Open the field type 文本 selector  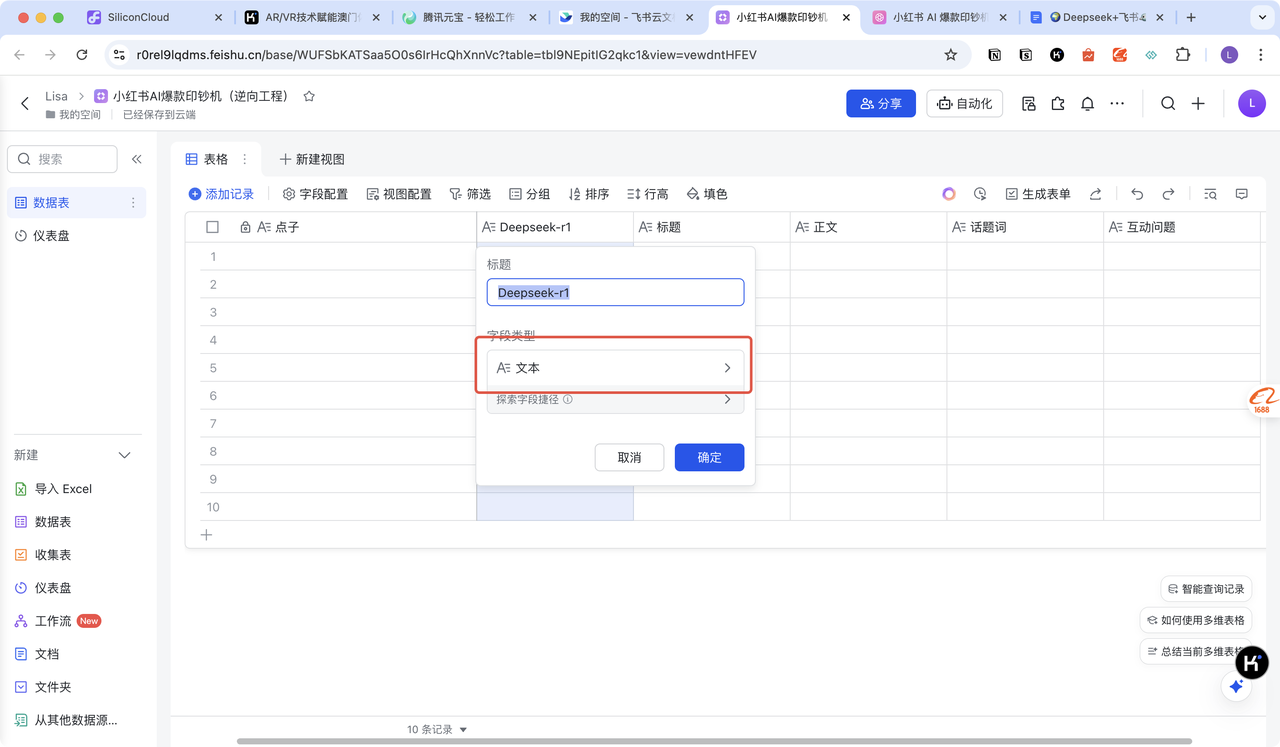click(615, 368)
